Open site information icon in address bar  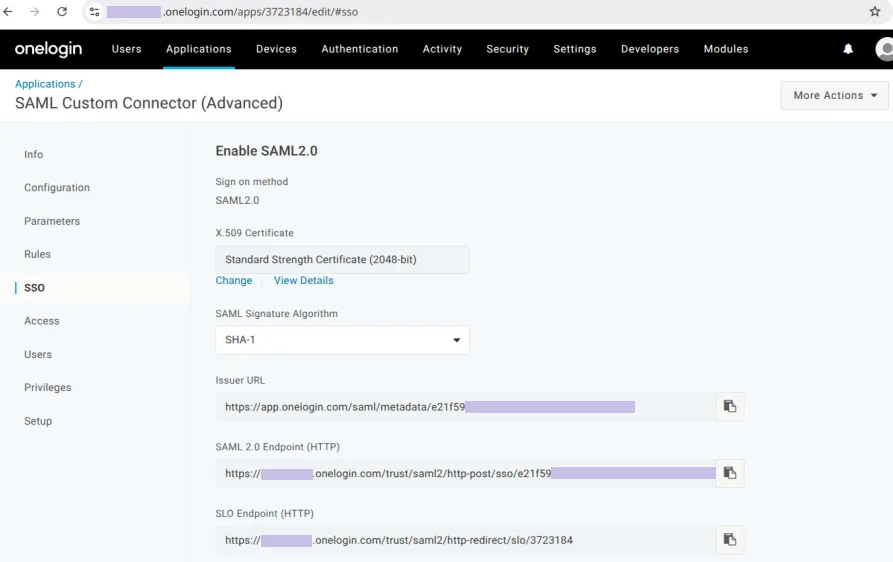(x=95, y=11)
